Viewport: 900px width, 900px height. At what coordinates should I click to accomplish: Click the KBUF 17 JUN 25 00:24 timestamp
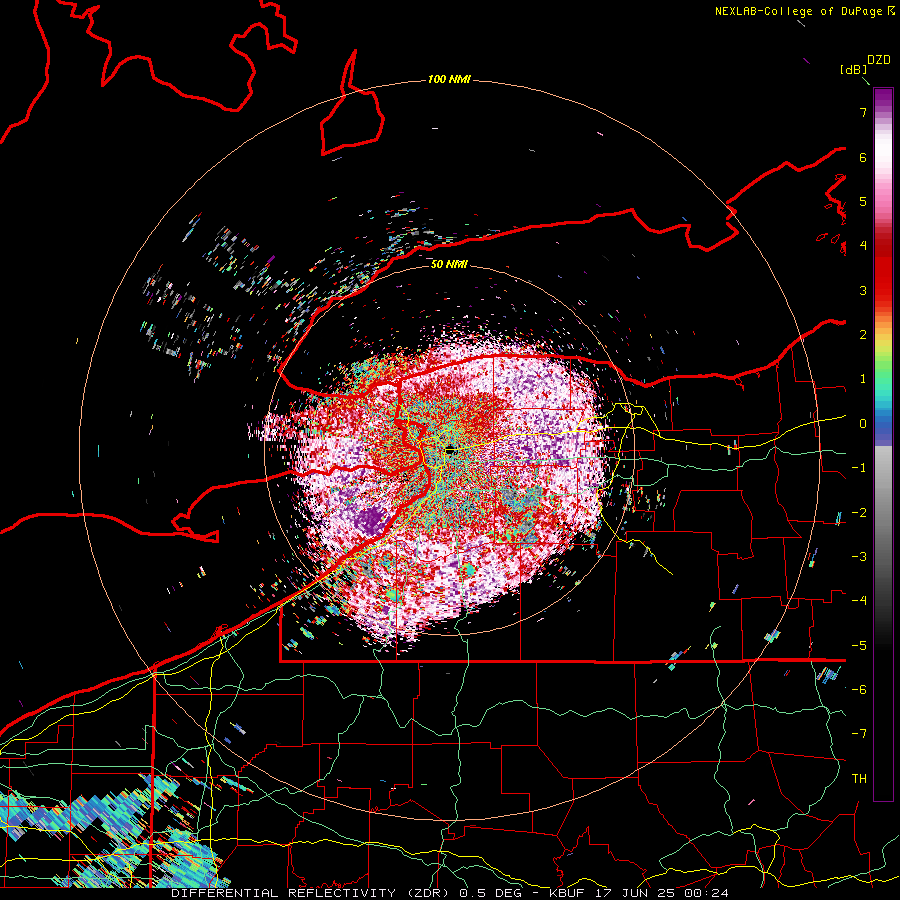click(x=639, y=893)
